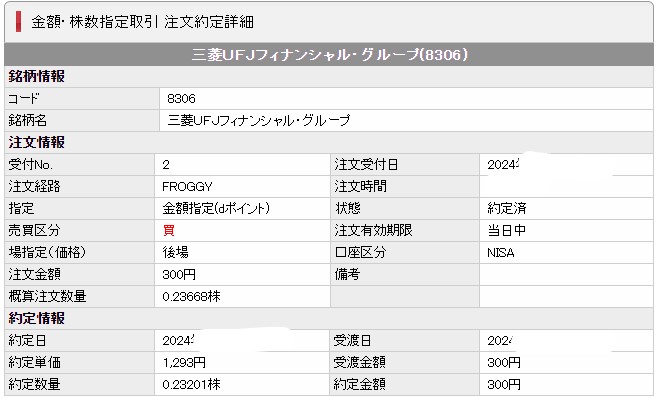Click the 注文金額 label

click(x=34, y=274)
